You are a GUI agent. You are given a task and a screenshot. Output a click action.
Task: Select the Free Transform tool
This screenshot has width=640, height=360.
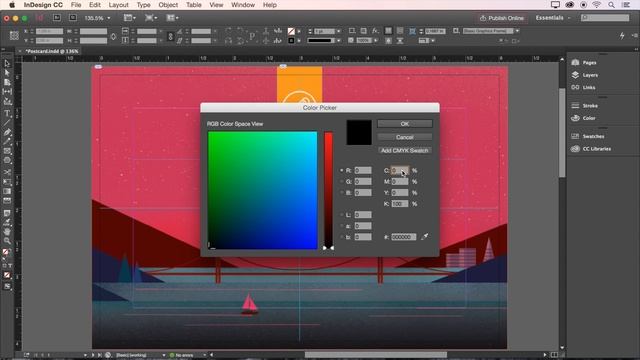(7, 182)
